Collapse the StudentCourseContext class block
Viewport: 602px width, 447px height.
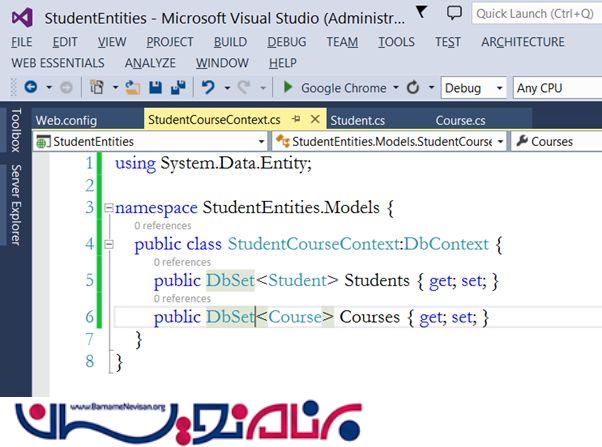[x=107, y=245]
